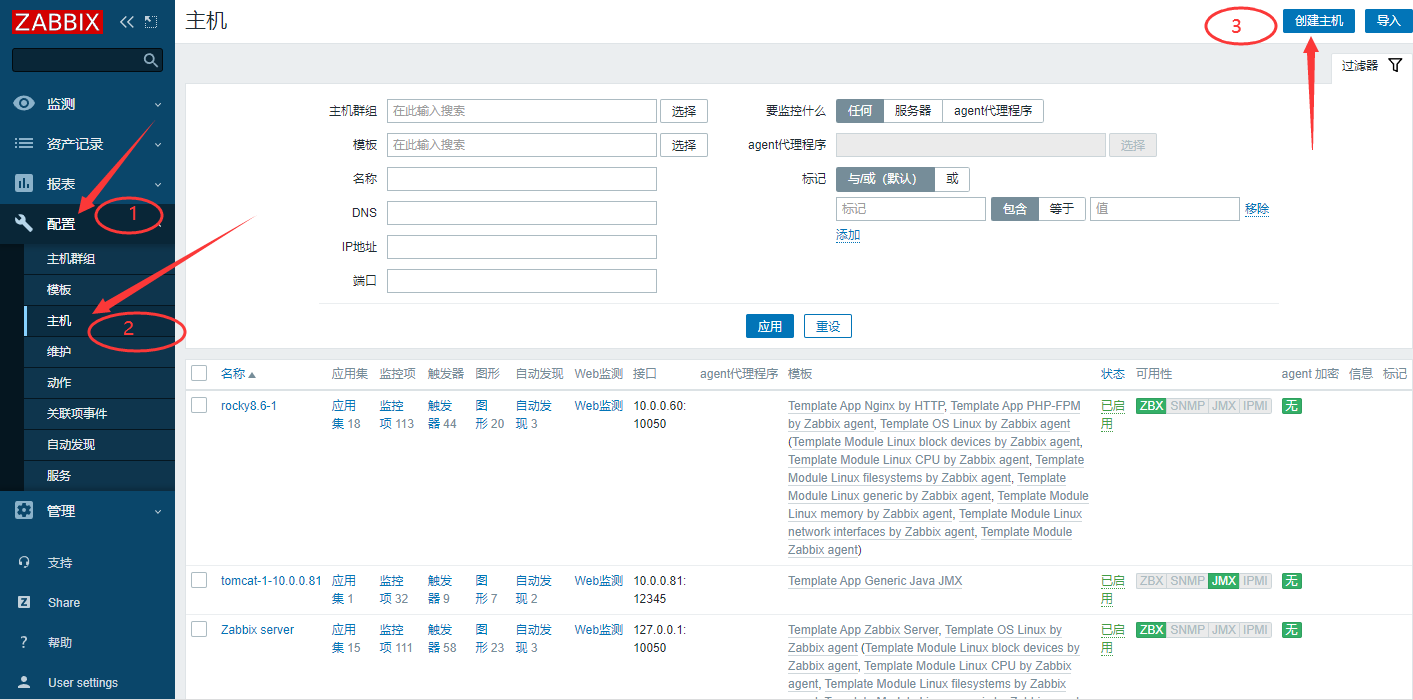Image resolution: width=1413 pixels, height=700 pixels.
Task: Open 关联项事件 submenu item
Action: 99,414
